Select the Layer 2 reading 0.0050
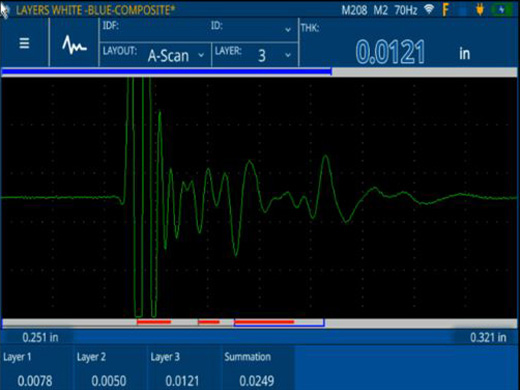 [x=109, y=381]
